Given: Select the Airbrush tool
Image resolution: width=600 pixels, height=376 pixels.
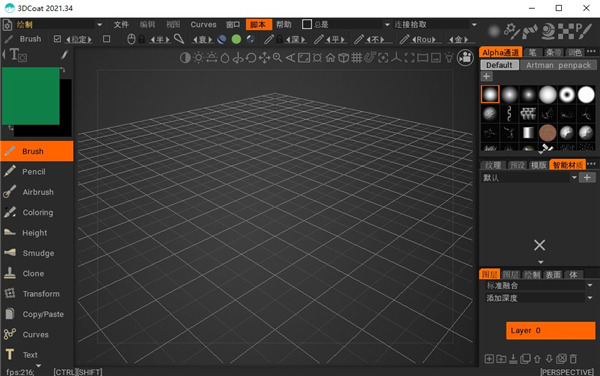Looking at the screenshot, I should click(x=37, y=192).
